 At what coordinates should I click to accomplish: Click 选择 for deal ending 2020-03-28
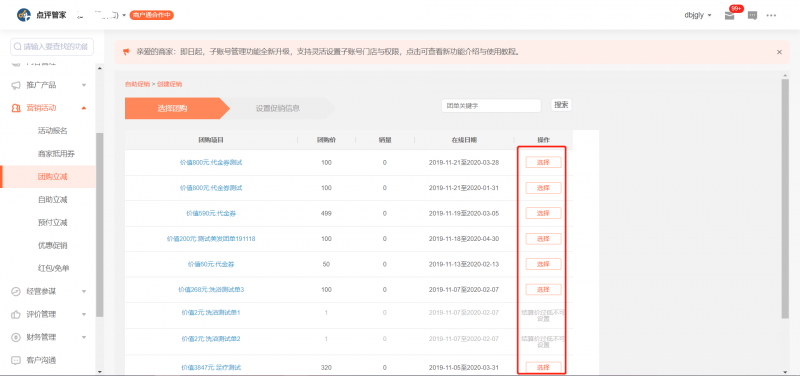click(x=543, y=162)
